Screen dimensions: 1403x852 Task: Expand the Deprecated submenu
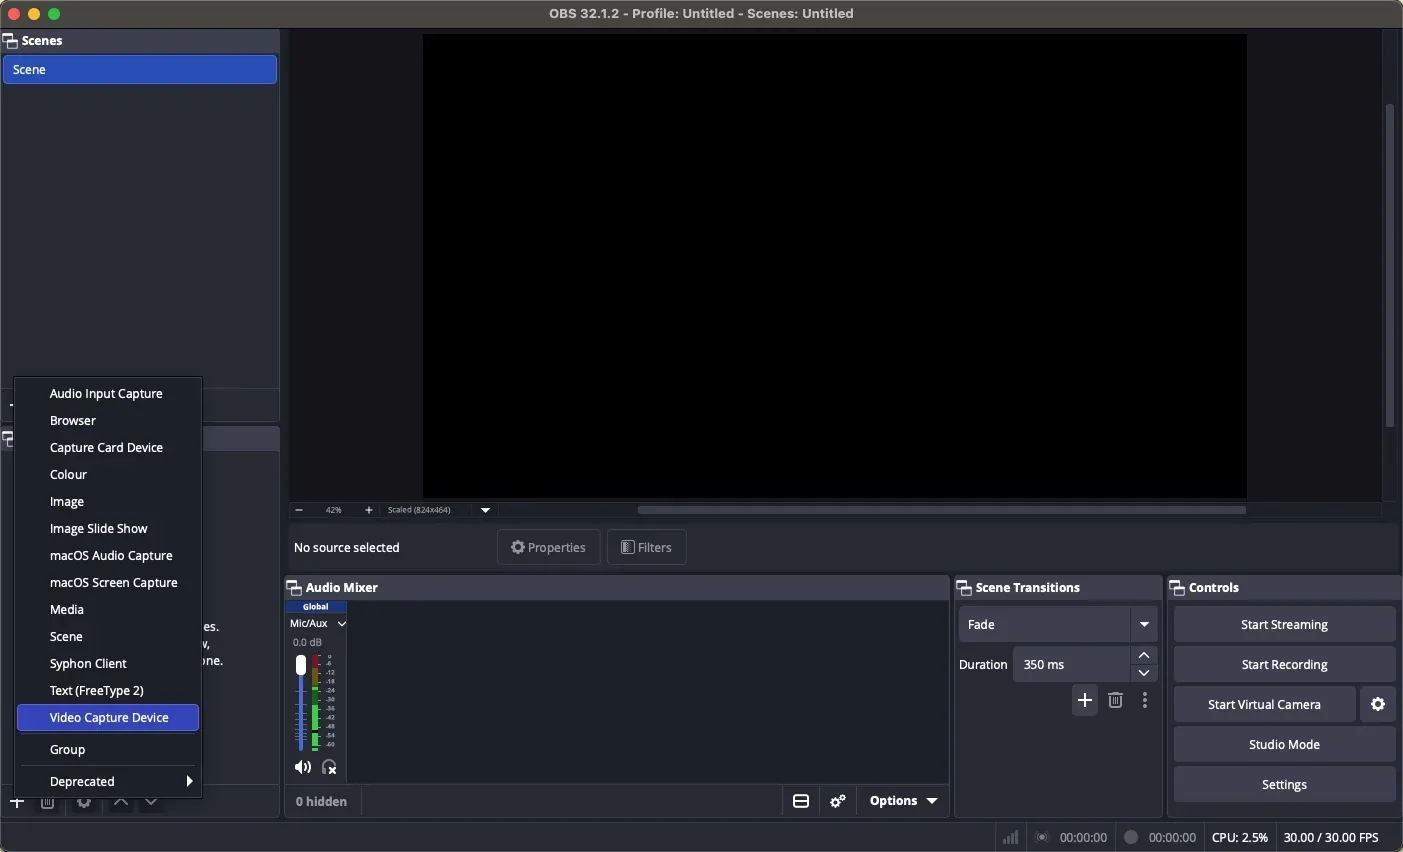coord(108,782)
